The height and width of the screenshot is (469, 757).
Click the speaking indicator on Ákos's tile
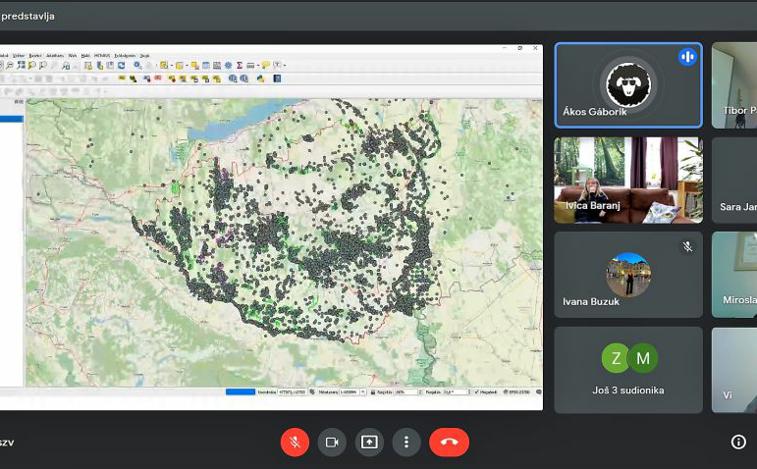tap(687, 57)
